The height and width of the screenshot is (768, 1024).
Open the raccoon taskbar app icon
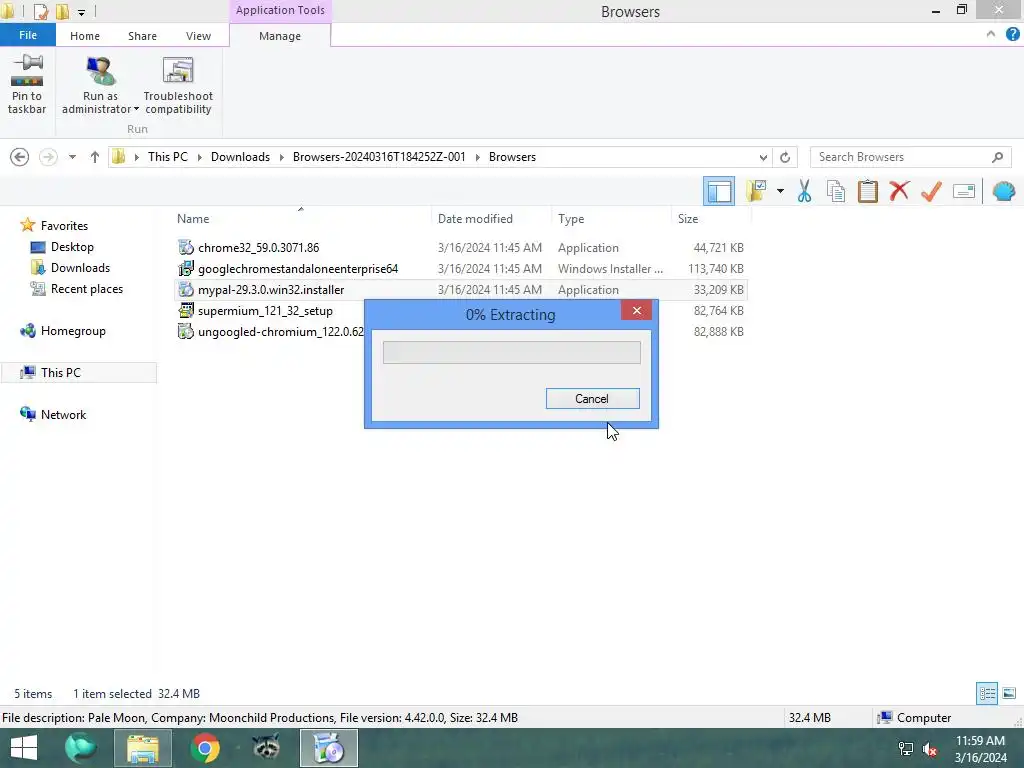(266, 748)
